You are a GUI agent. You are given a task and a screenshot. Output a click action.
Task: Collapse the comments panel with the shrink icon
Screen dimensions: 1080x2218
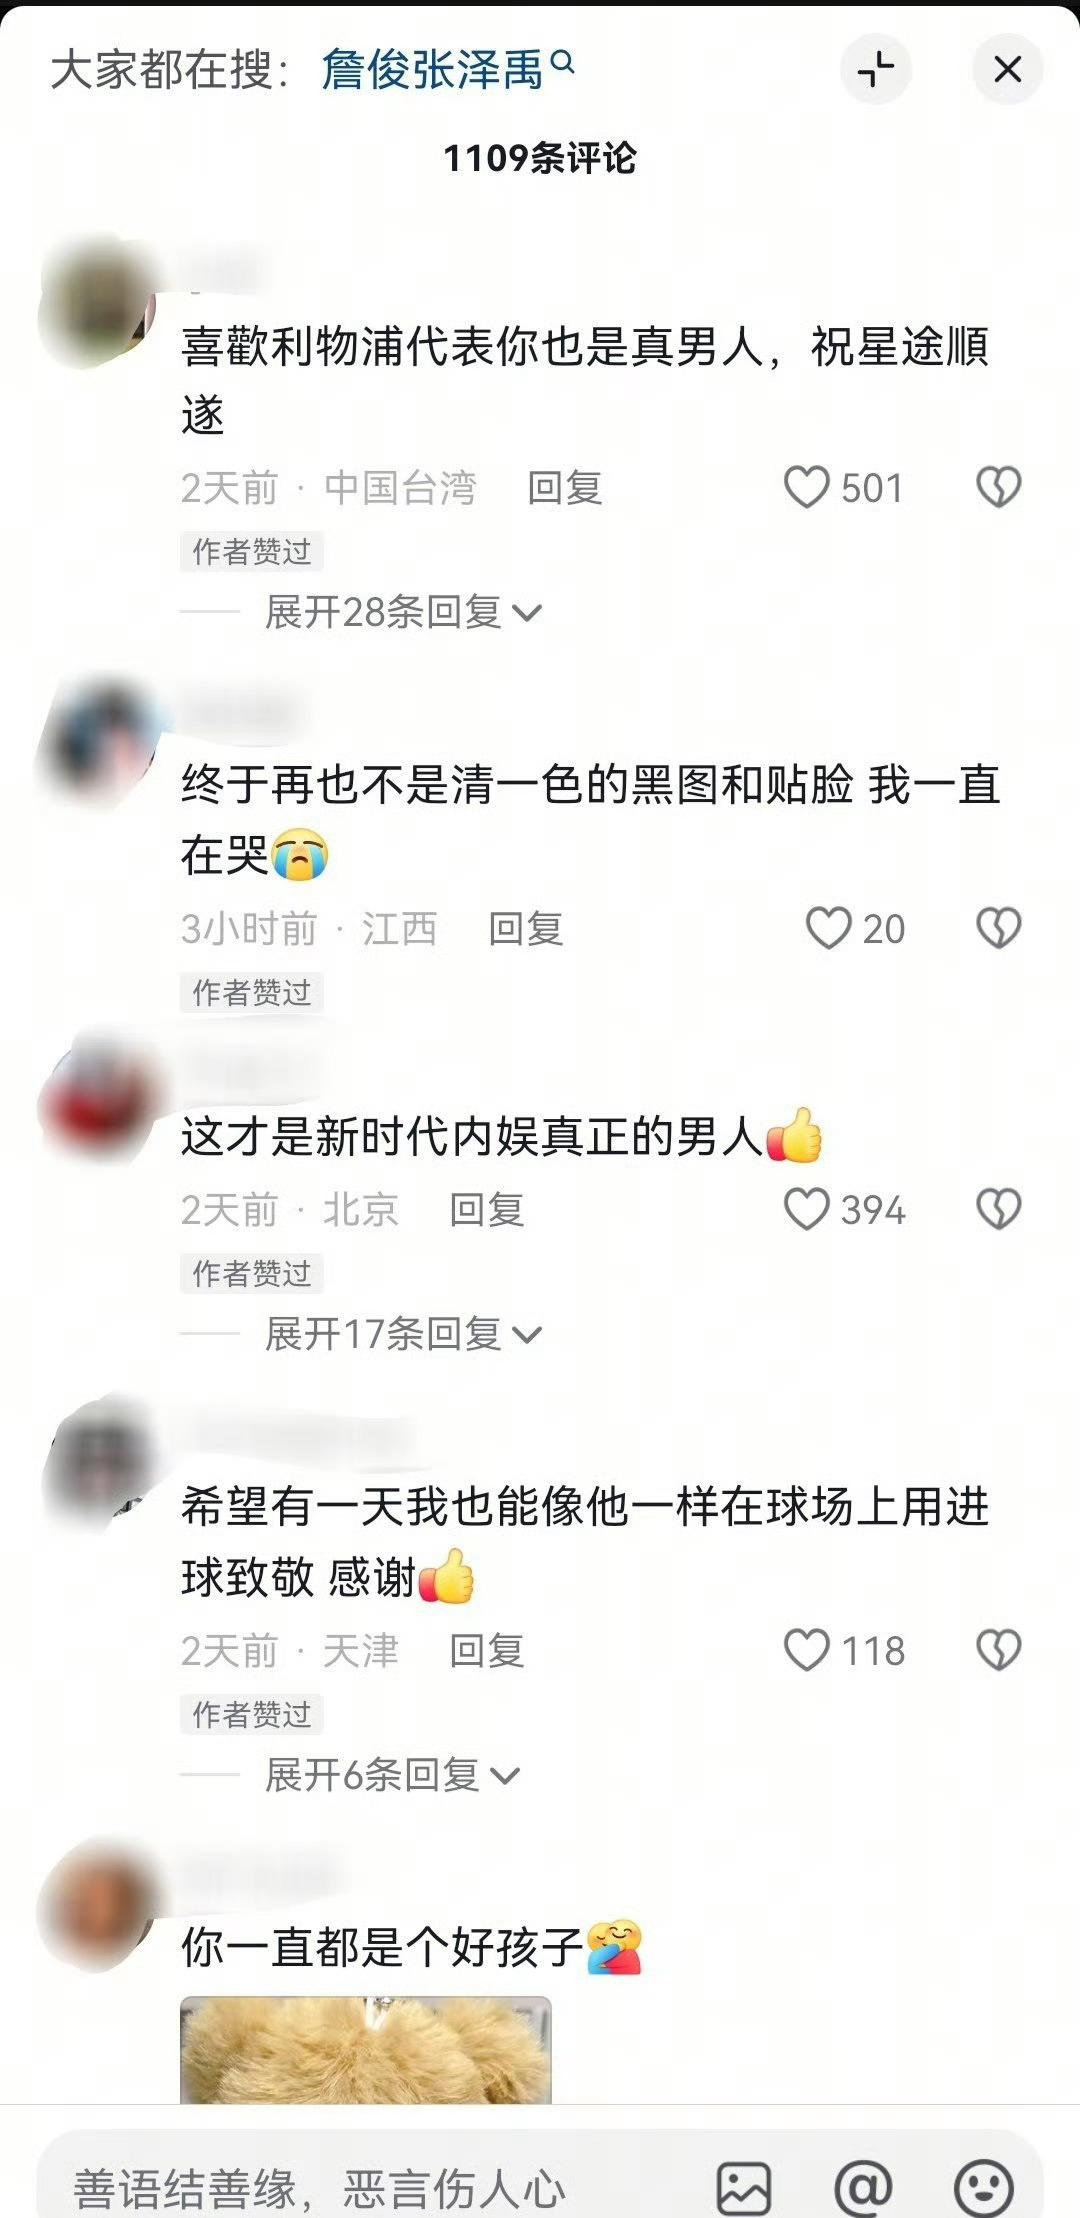876,69
